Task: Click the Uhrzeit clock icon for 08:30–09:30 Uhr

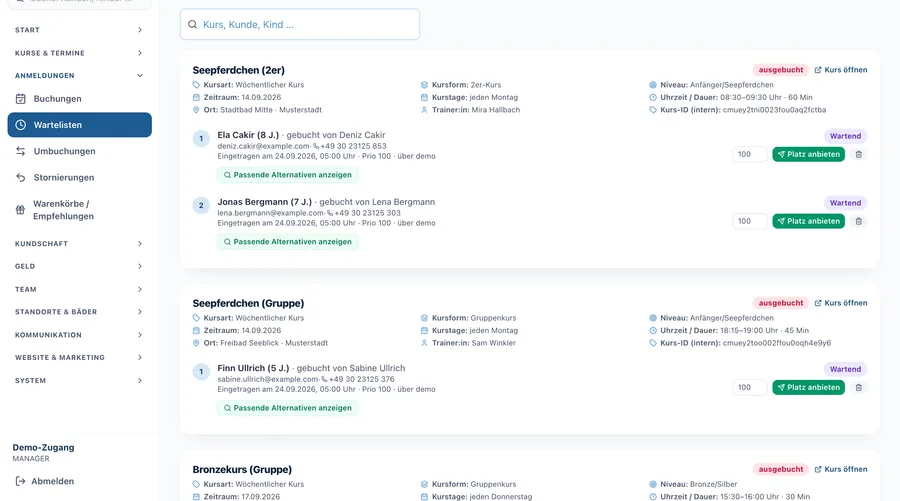Action: pyautogui.click(x=653, y=97)
